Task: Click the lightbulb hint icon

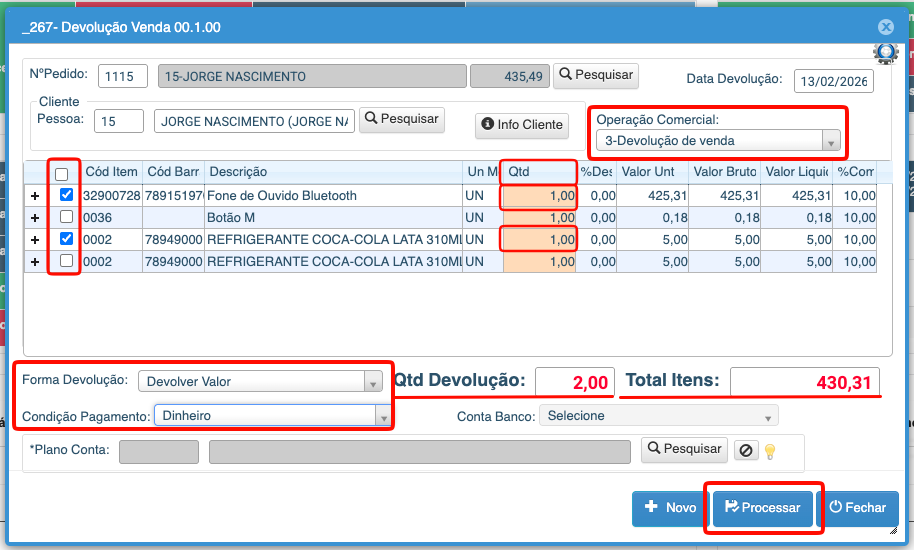Action: click(770, 452)
